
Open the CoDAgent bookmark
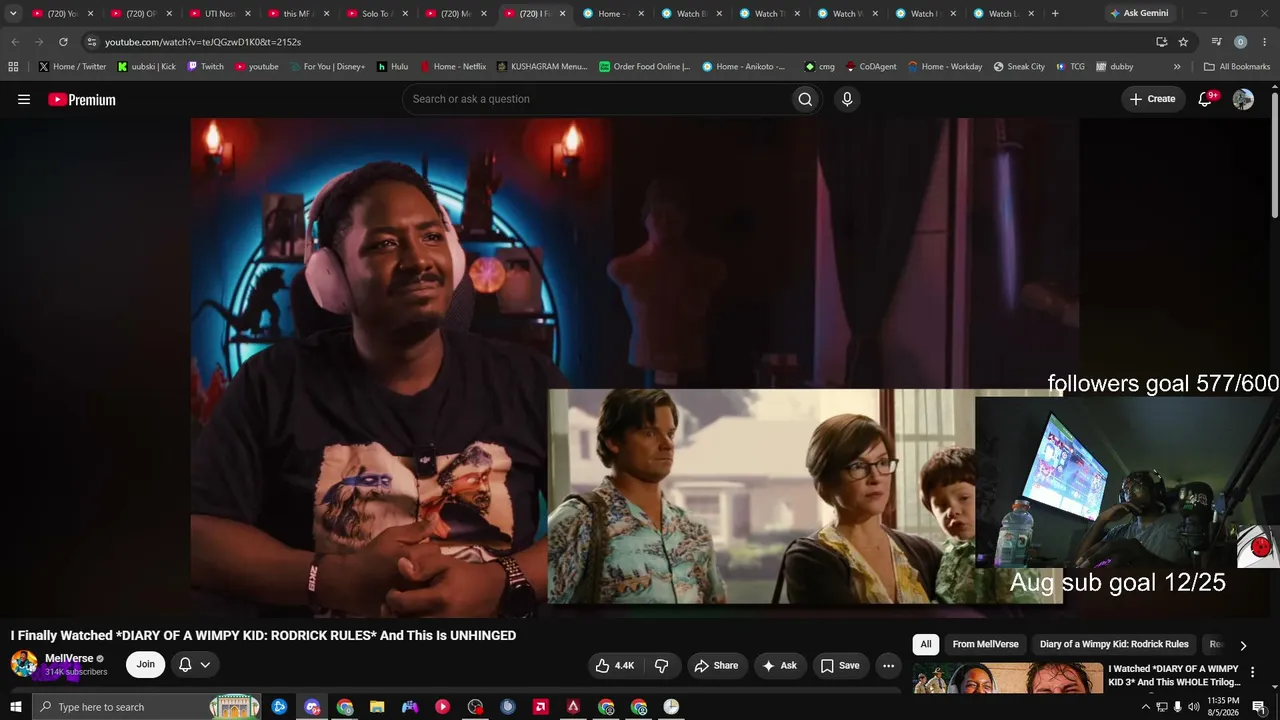pyautogui.click(x=871, y=67)
